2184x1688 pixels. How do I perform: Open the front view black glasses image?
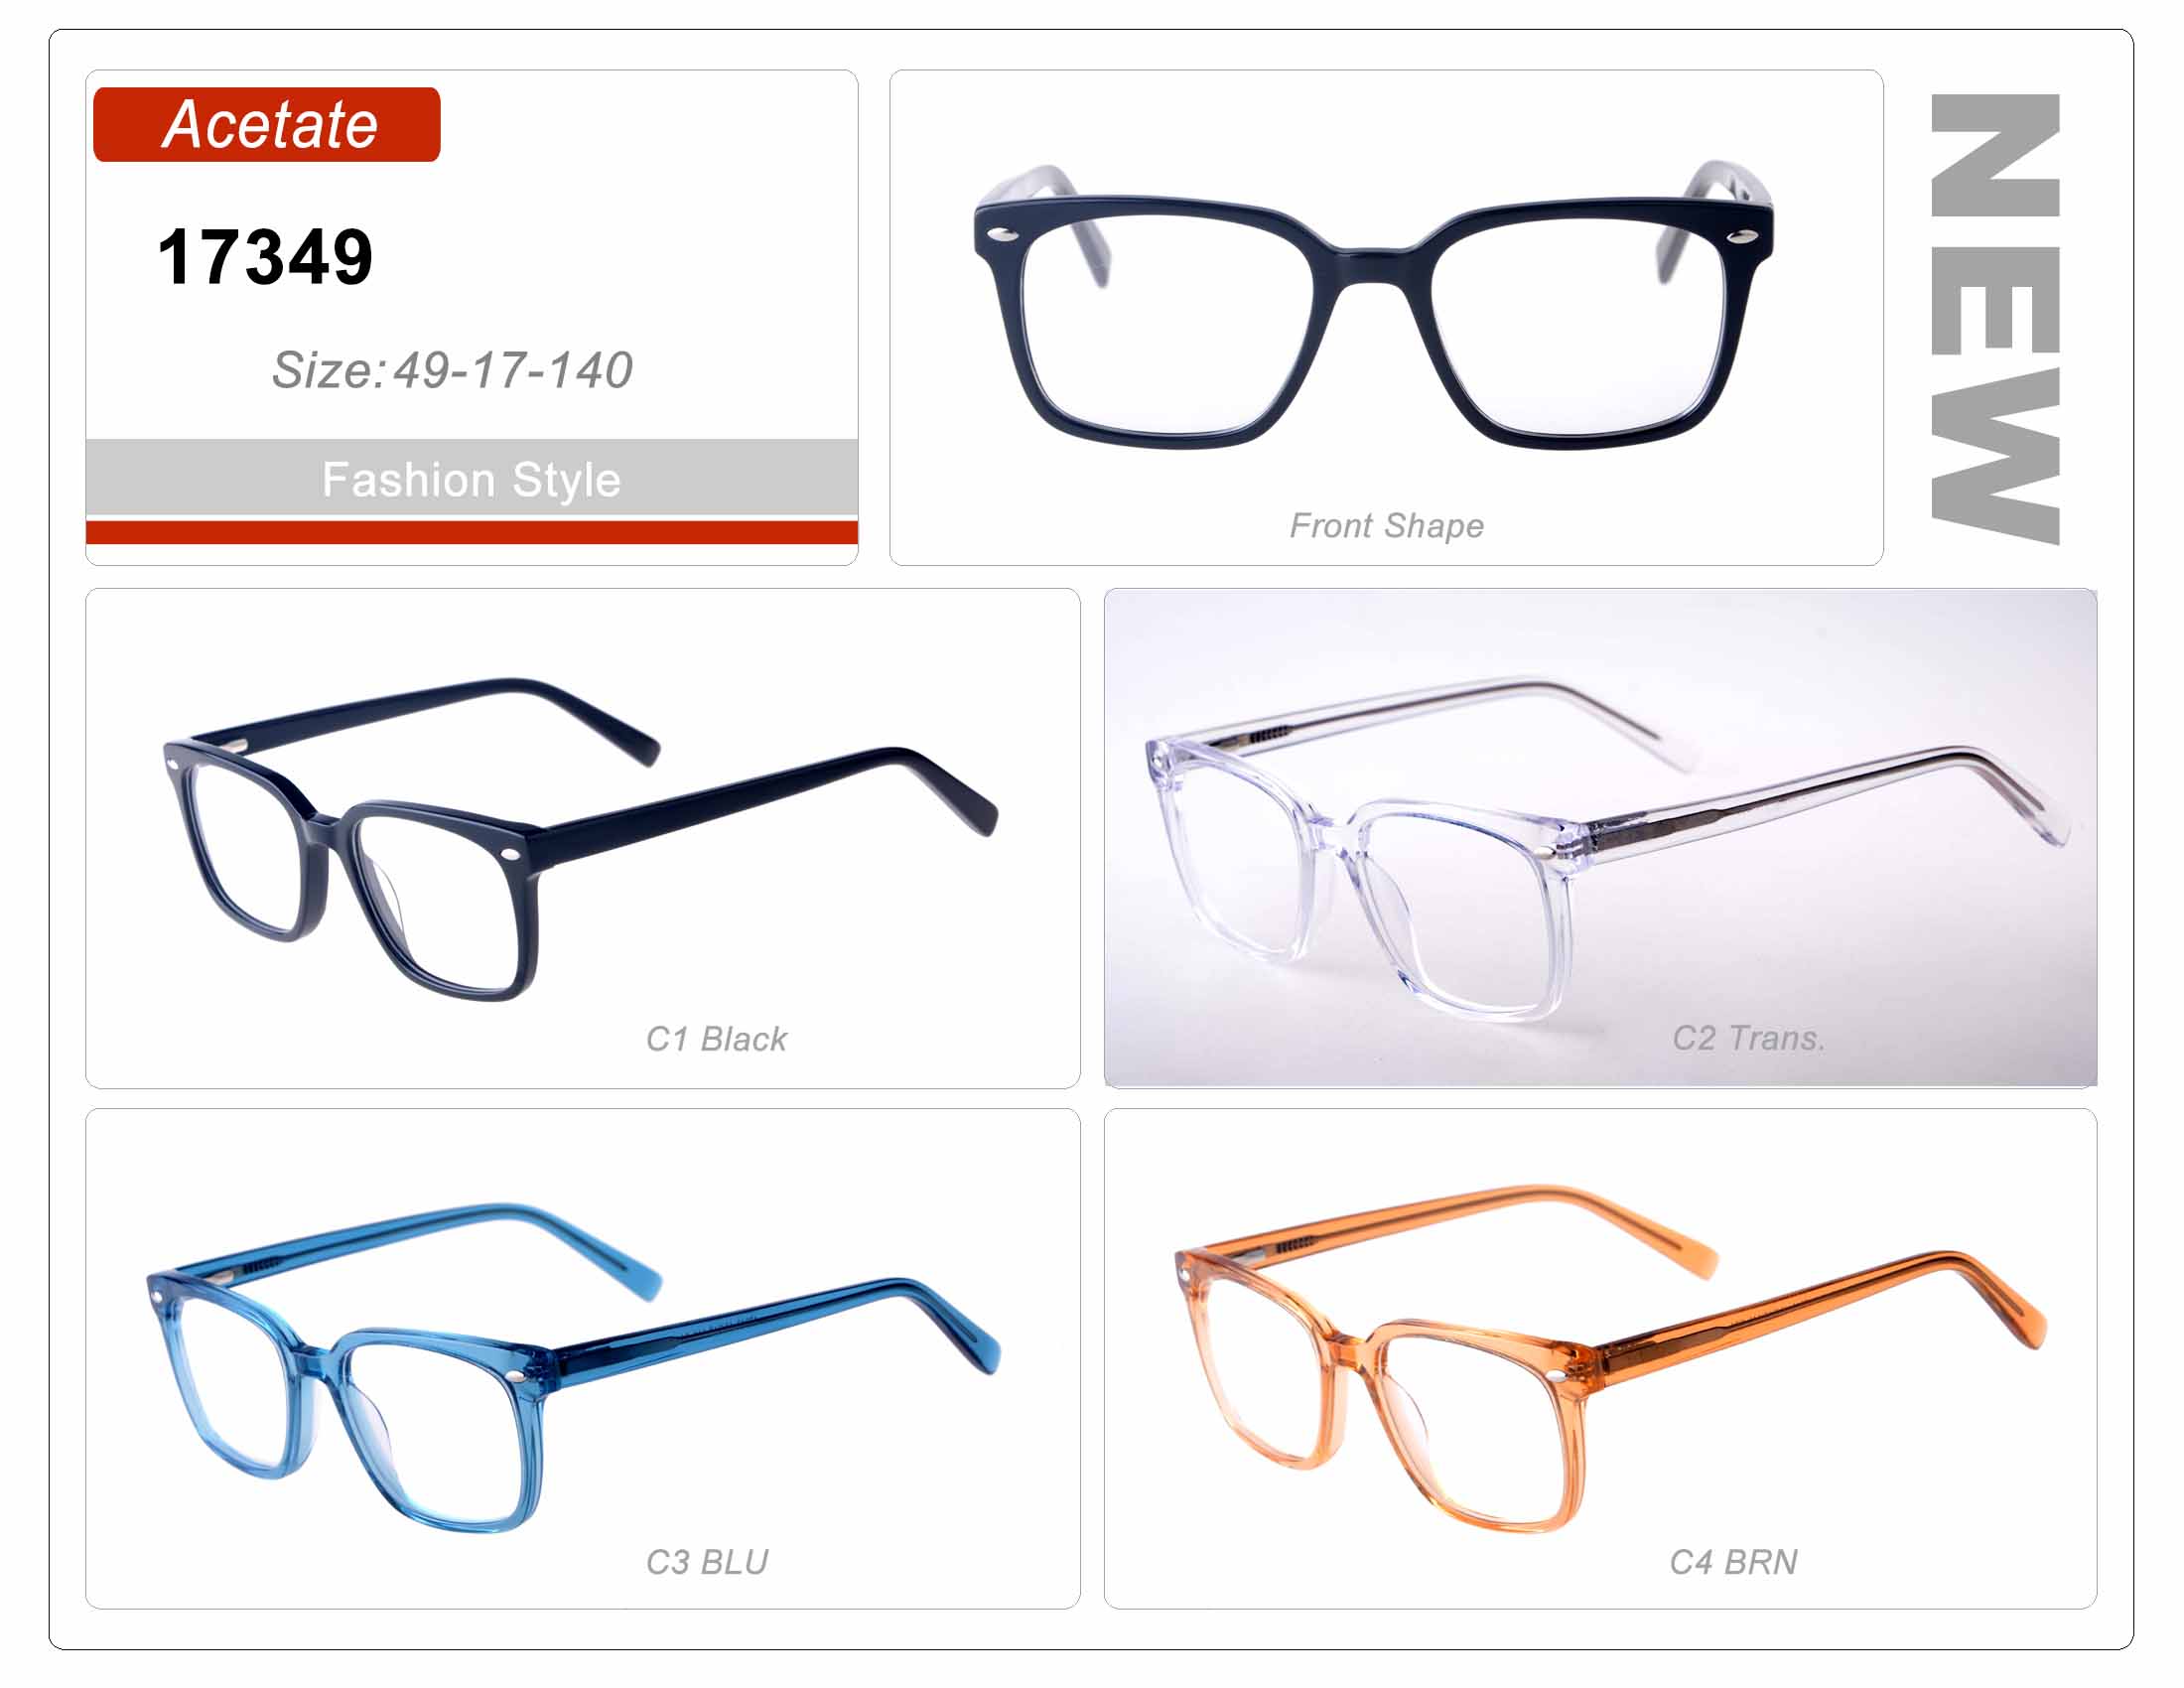pos(1374,305)
